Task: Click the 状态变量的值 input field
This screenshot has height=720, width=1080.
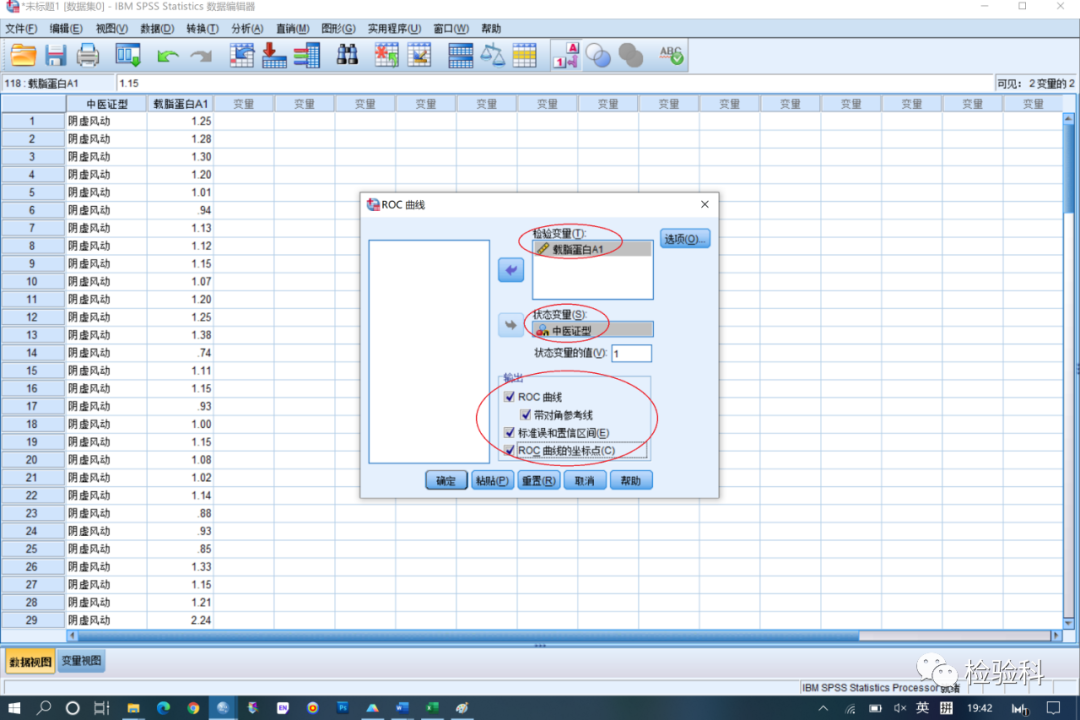Action: 631,353
